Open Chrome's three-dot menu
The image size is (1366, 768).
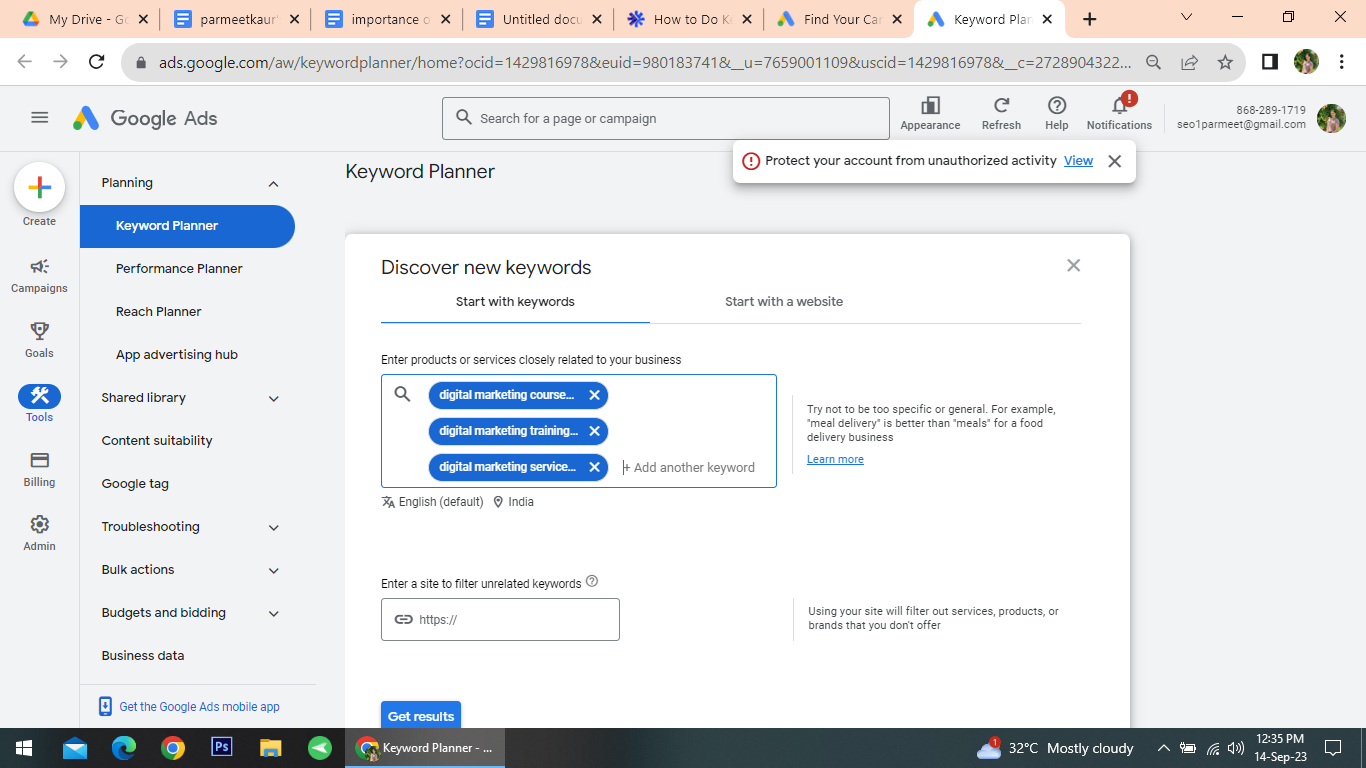[1341, 62]
